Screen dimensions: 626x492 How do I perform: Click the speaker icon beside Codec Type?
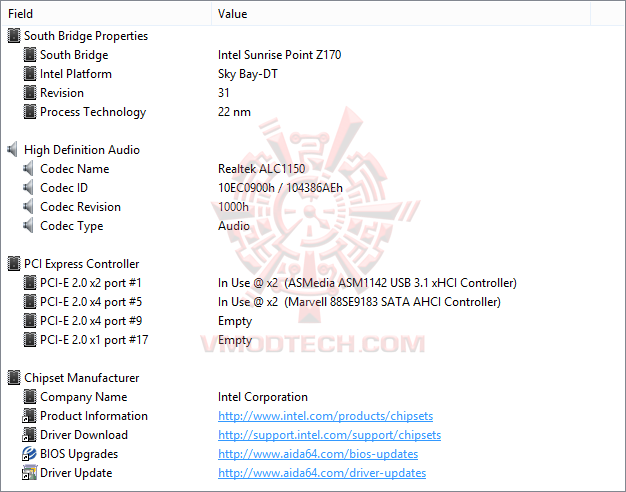click(x=28, y=226)
